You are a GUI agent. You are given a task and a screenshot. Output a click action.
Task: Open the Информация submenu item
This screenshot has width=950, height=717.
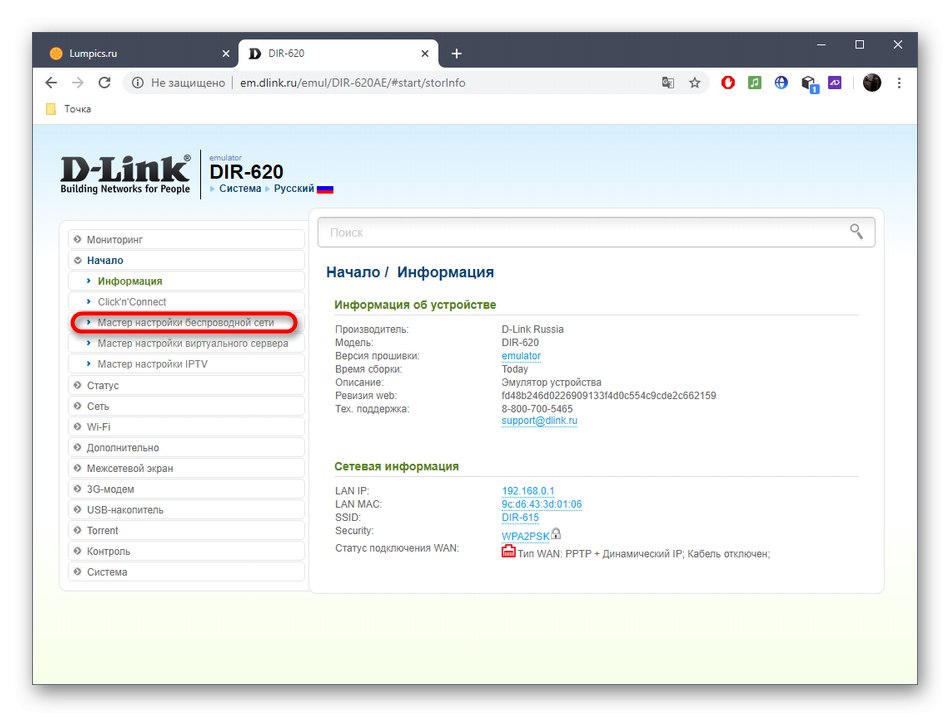186,281
